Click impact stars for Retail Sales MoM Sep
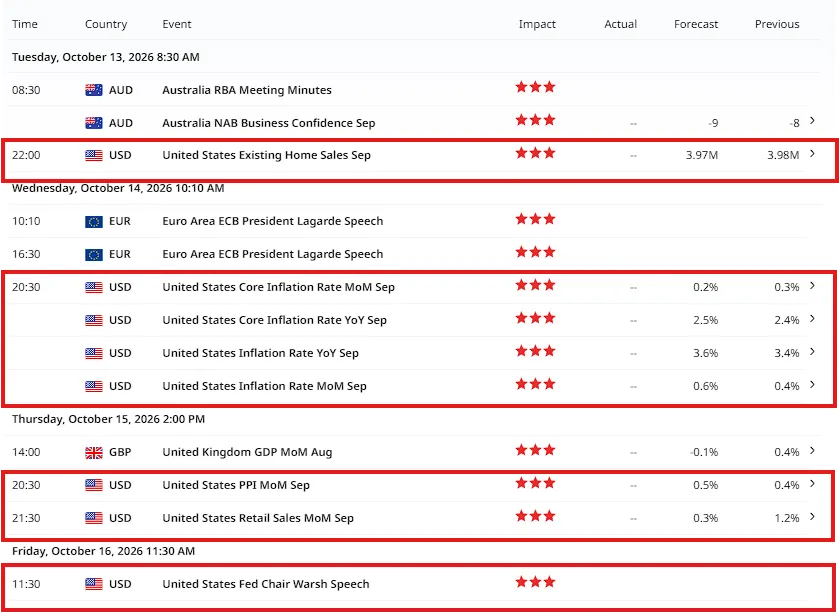The image size is (840, 613). pyautogui.click(x=535, y=515)
